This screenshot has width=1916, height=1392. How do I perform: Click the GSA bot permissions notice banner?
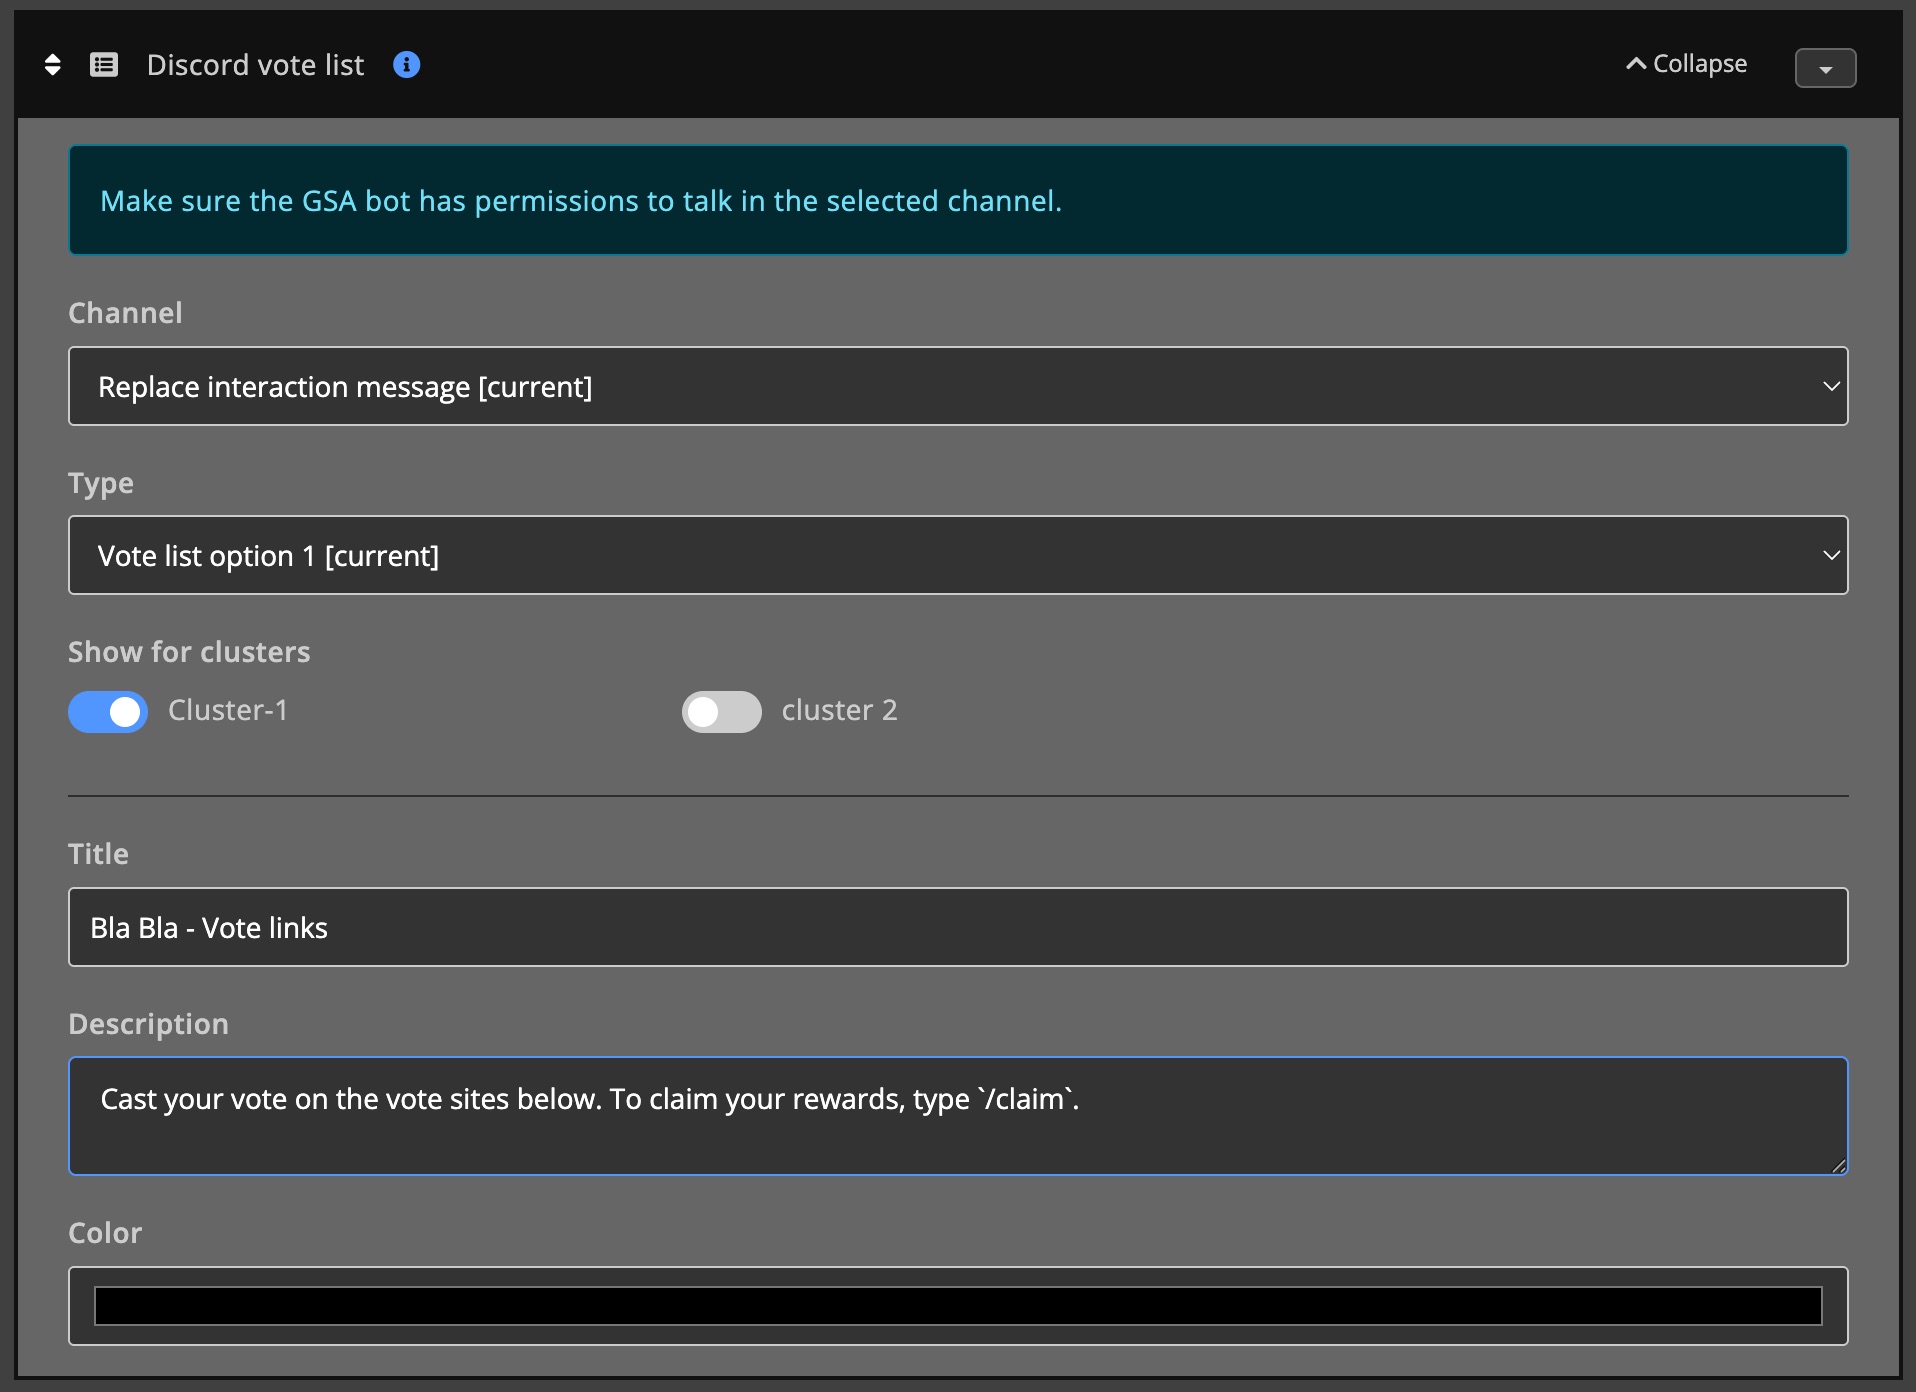pyautogui.click(x=958, y=200)
